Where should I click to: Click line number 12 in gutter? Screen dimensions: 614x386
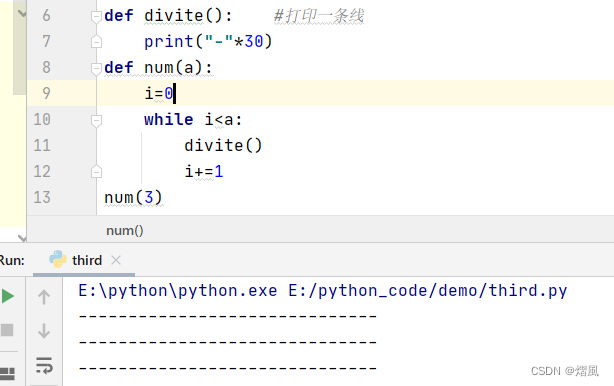click(42, 171)
